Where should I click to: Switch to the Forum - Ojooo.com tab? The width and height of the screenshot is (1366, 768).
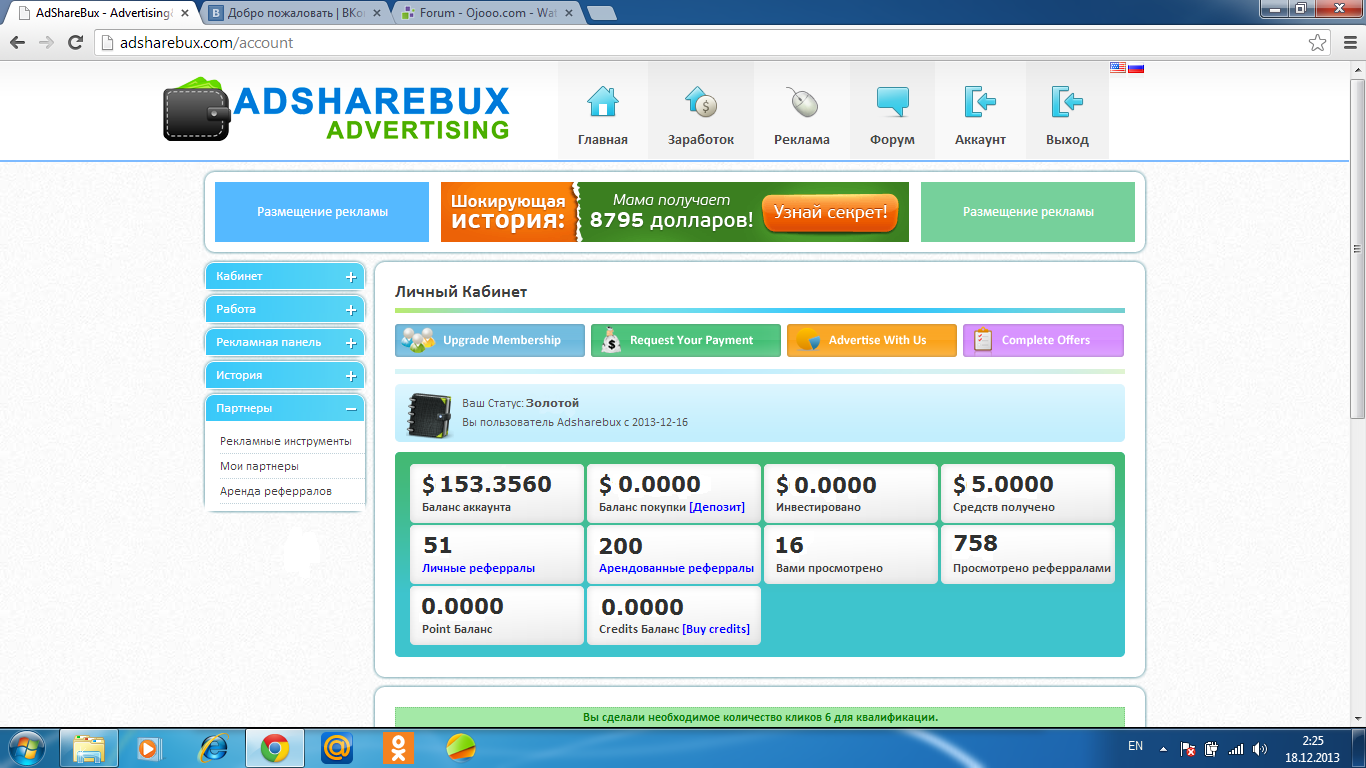(485, 14)
